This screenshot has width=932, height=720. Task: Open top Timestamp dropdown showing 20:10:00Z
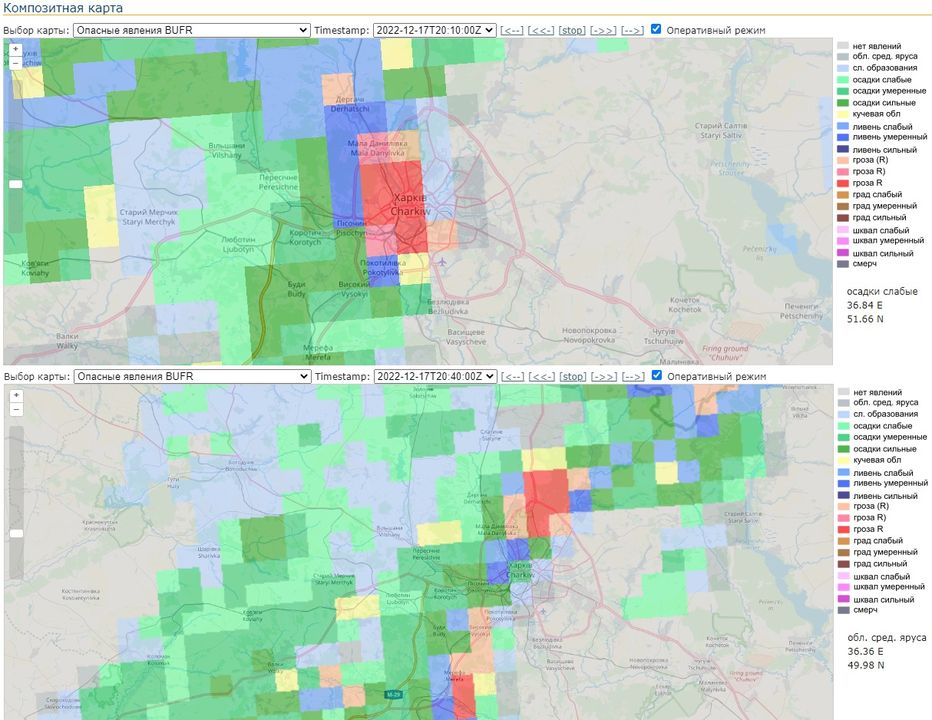(434, 30)
